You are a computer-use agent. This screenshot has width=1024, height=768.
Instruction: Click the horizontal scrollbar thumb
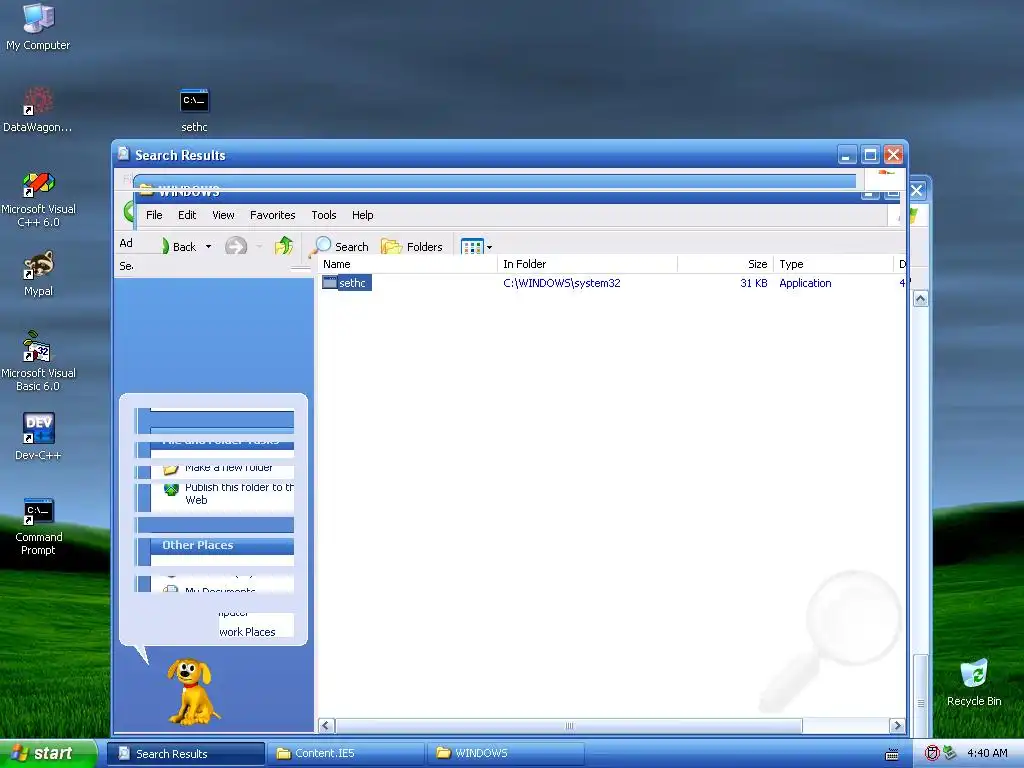(x=569, y=726)
